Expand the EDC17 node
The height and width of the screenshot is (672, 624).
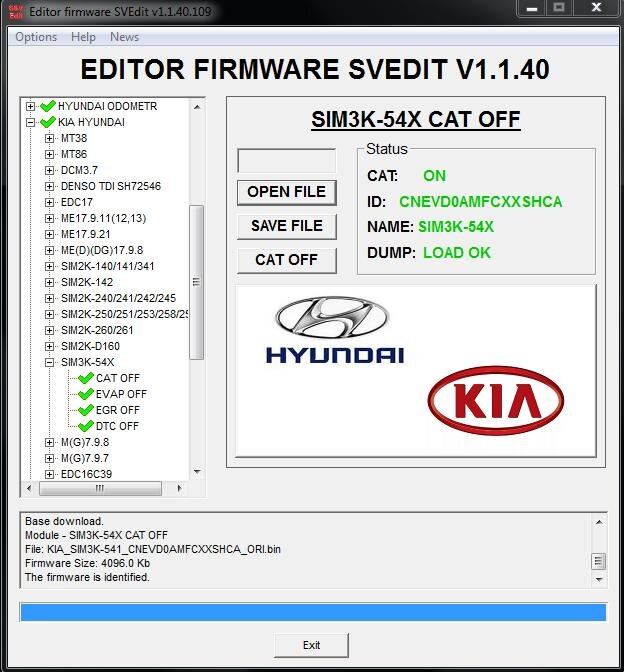[49, 202]
